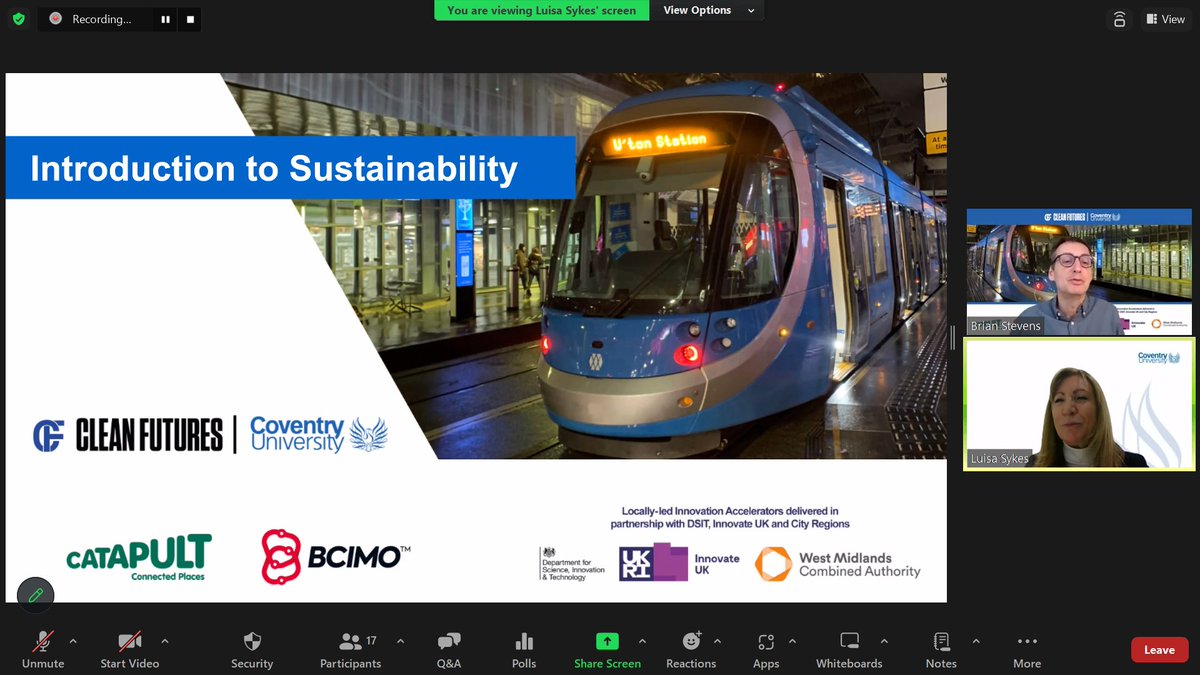Screen dimensions: 1200x675
Task: Pause the recording
Action: 166,19
